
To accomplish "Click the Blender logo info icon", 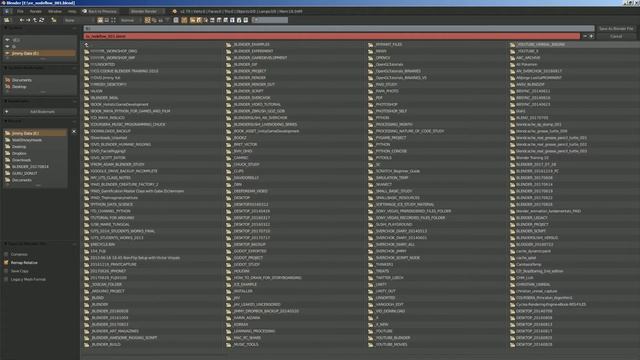I will (175, 11).
